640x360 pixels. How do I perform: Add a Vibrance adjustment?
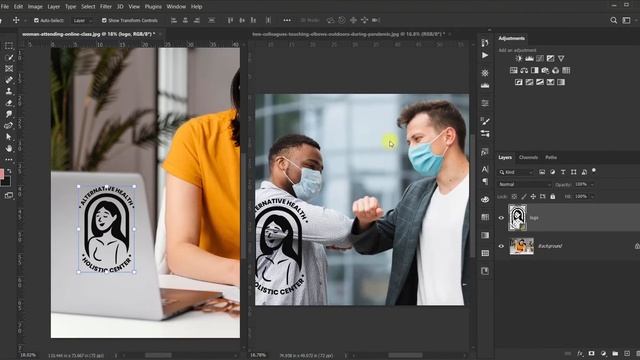click(561, 59)
